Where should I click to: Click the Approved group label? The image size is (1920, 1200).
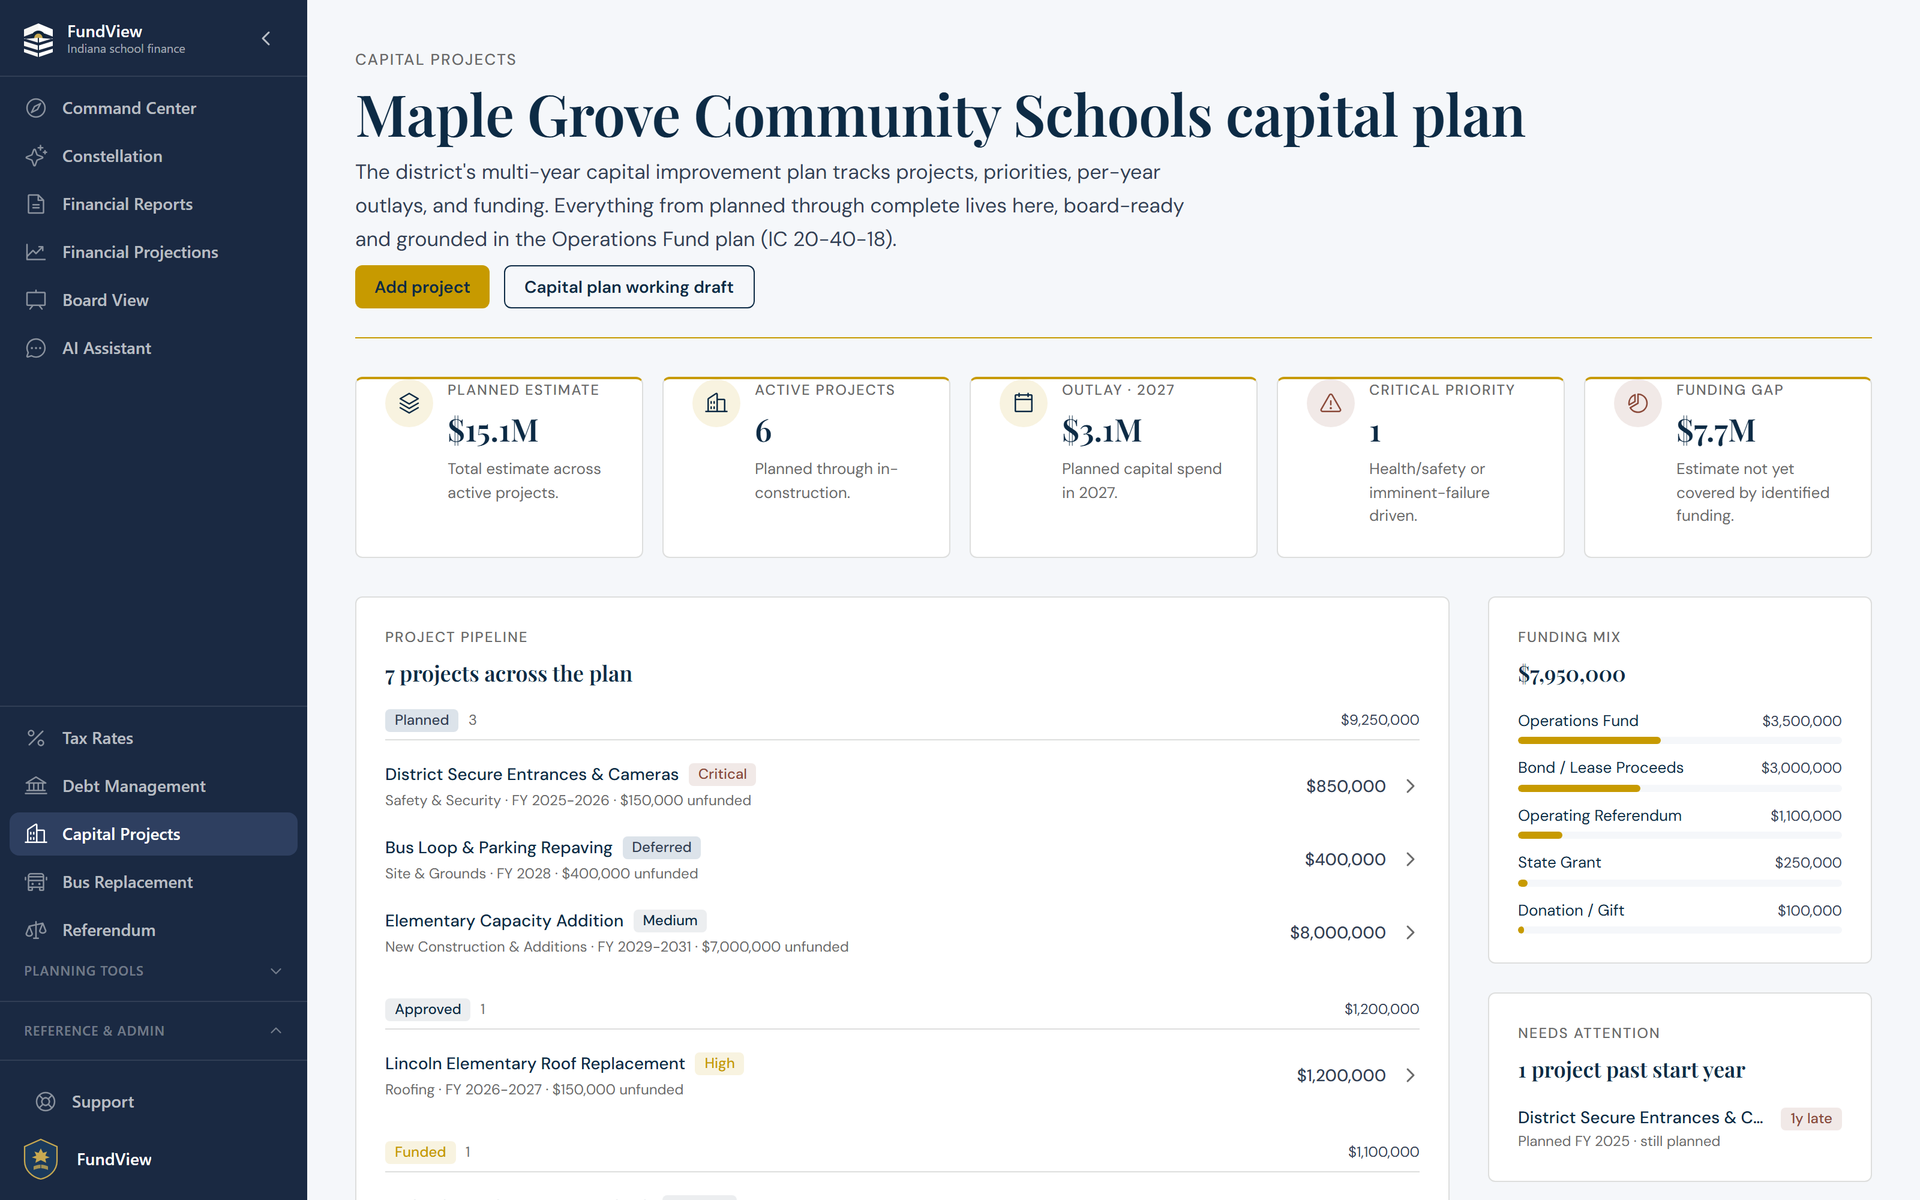427,1009
